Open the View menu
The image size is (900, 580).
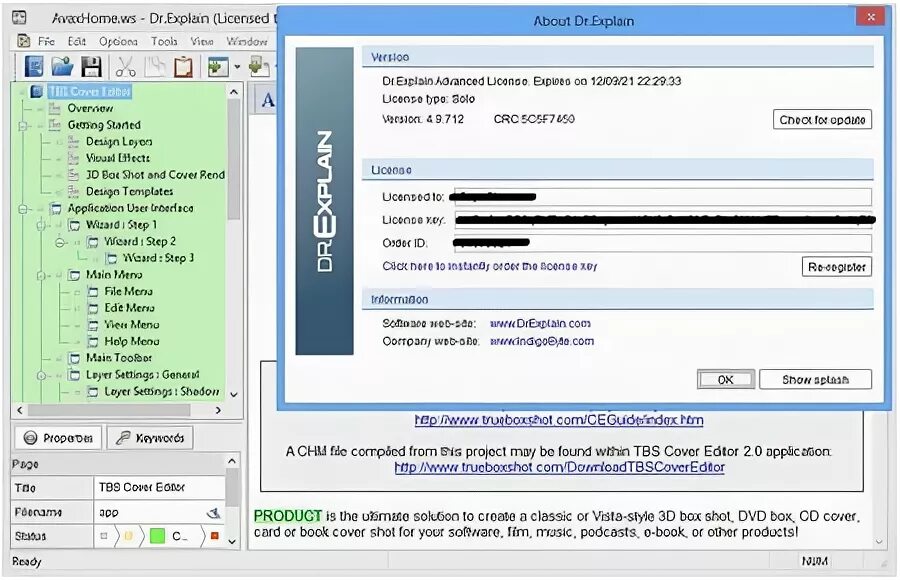click(201, 41)
